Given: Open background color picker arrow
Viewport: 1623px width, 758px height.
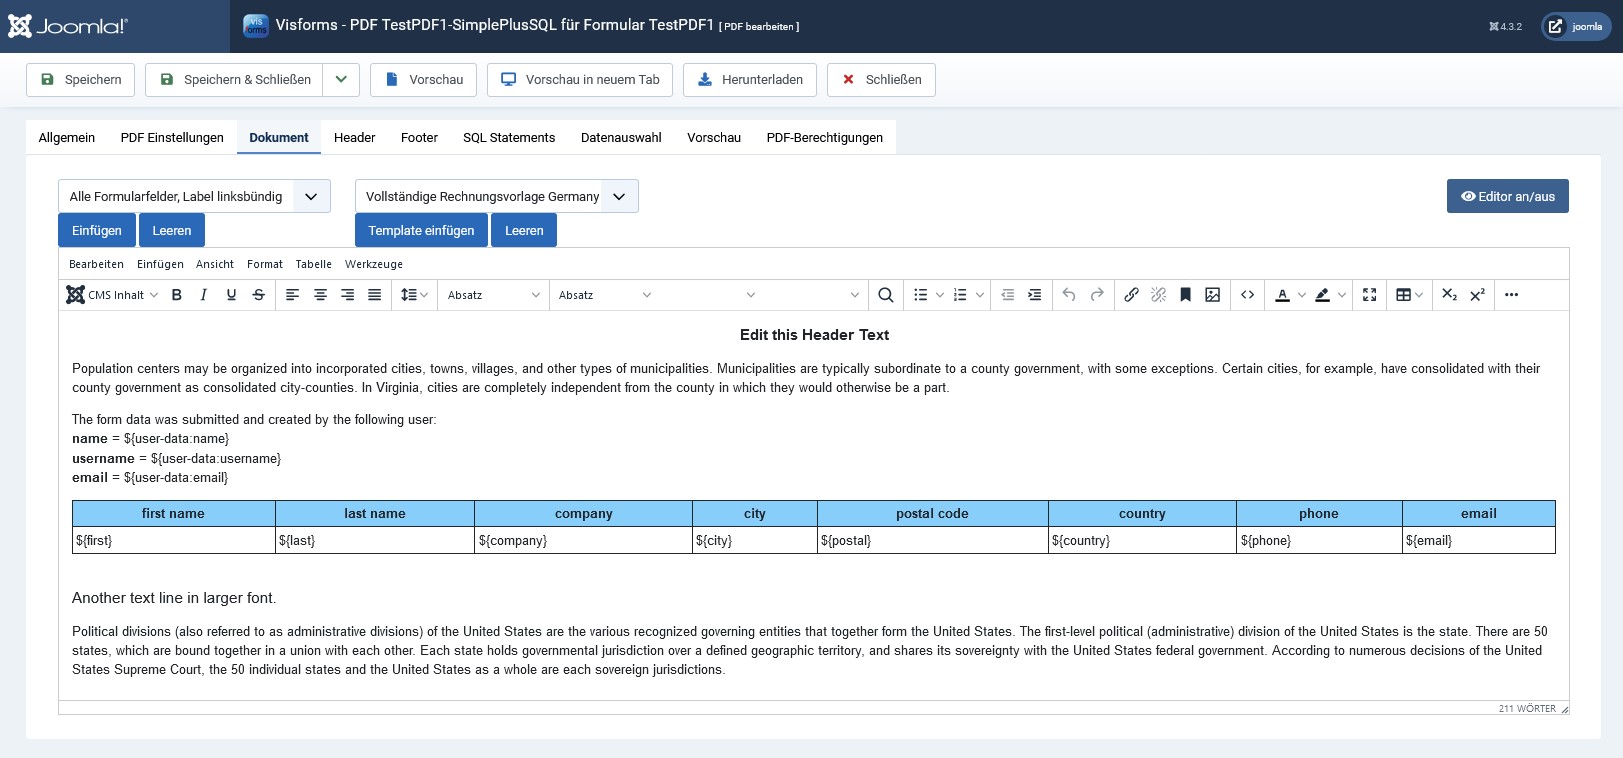Looking at the screenshot, I should pyautogui.click(x=1341, y=295).
